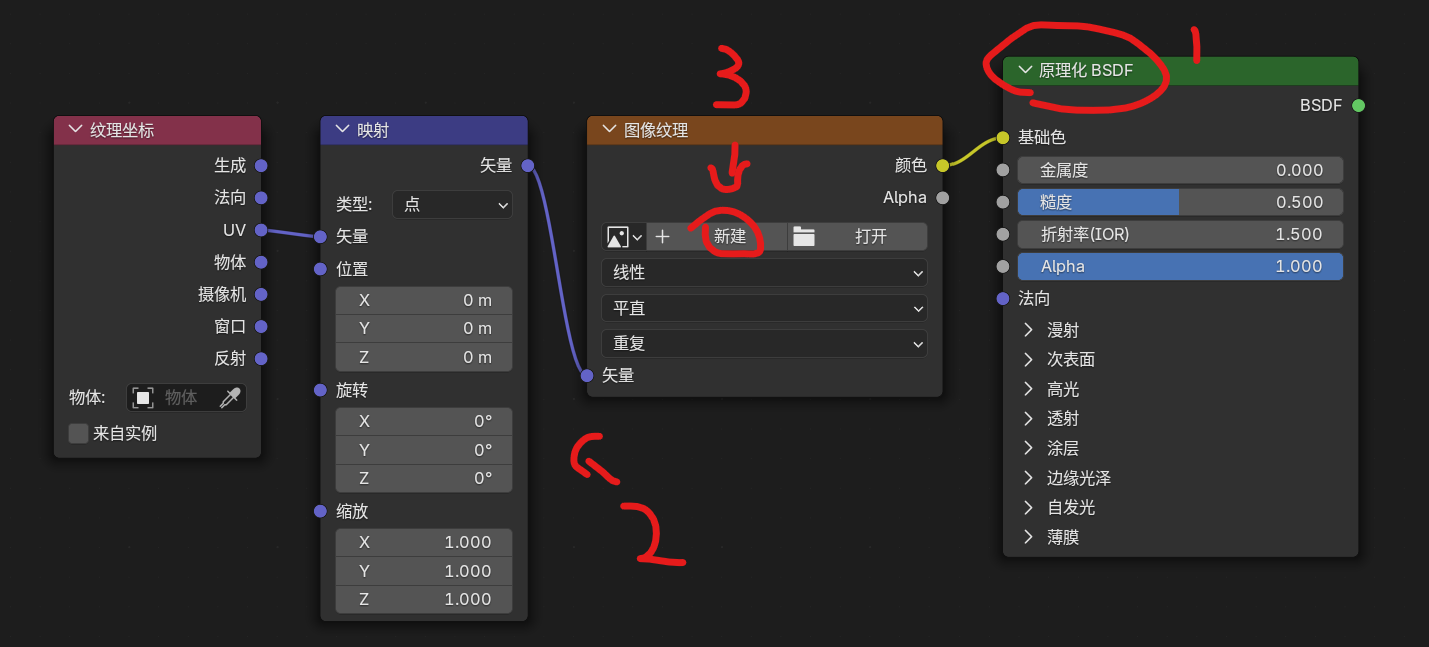The image size is (1429, 647).
Task: Collapse the 图像纹理 node
Action: [x=609, y=130]
